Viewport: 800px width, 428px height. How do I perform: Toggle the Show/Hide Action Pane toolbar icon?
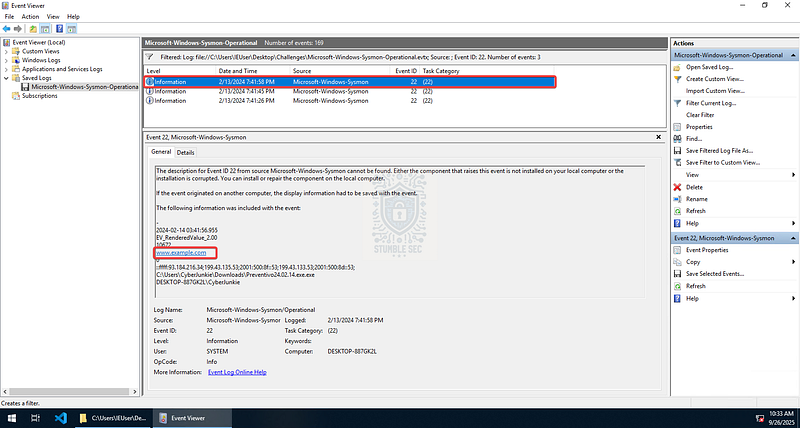pyautogui.click(x=71, y=29)
